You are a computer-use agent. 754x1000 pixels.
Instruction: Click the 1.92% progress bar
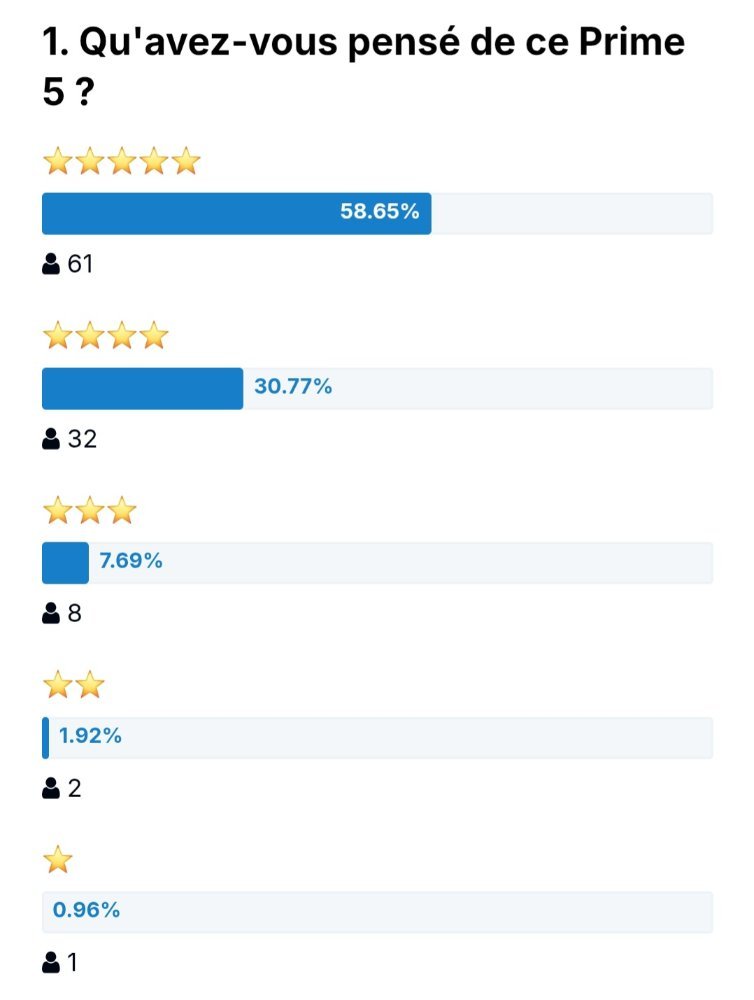378,738
